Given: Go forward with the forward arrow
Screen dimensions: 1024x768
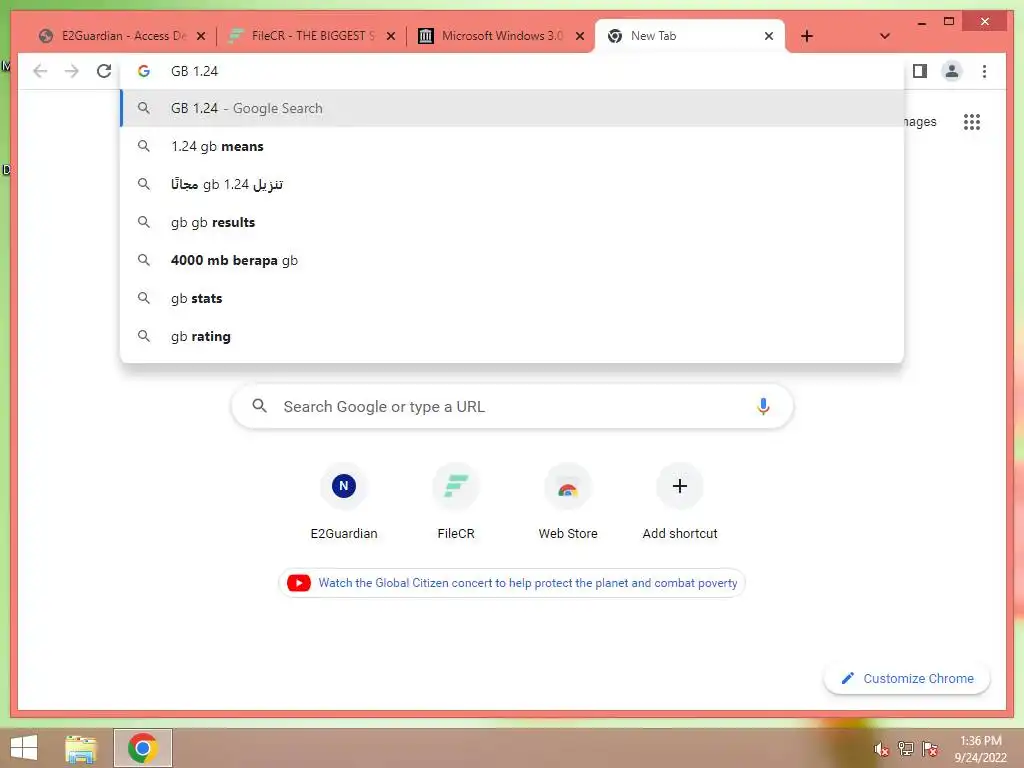Looking at the screenshot, I should tap(72, 71).
